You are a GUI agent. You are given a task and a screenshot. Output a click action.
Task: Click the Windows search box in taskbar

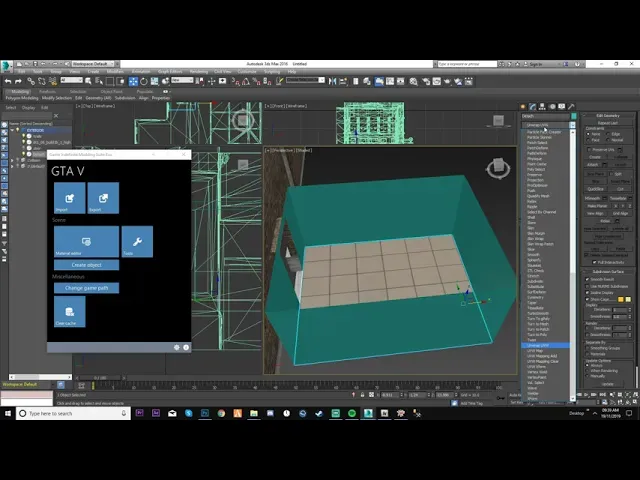pyautogui.click(x=50, y=413)
